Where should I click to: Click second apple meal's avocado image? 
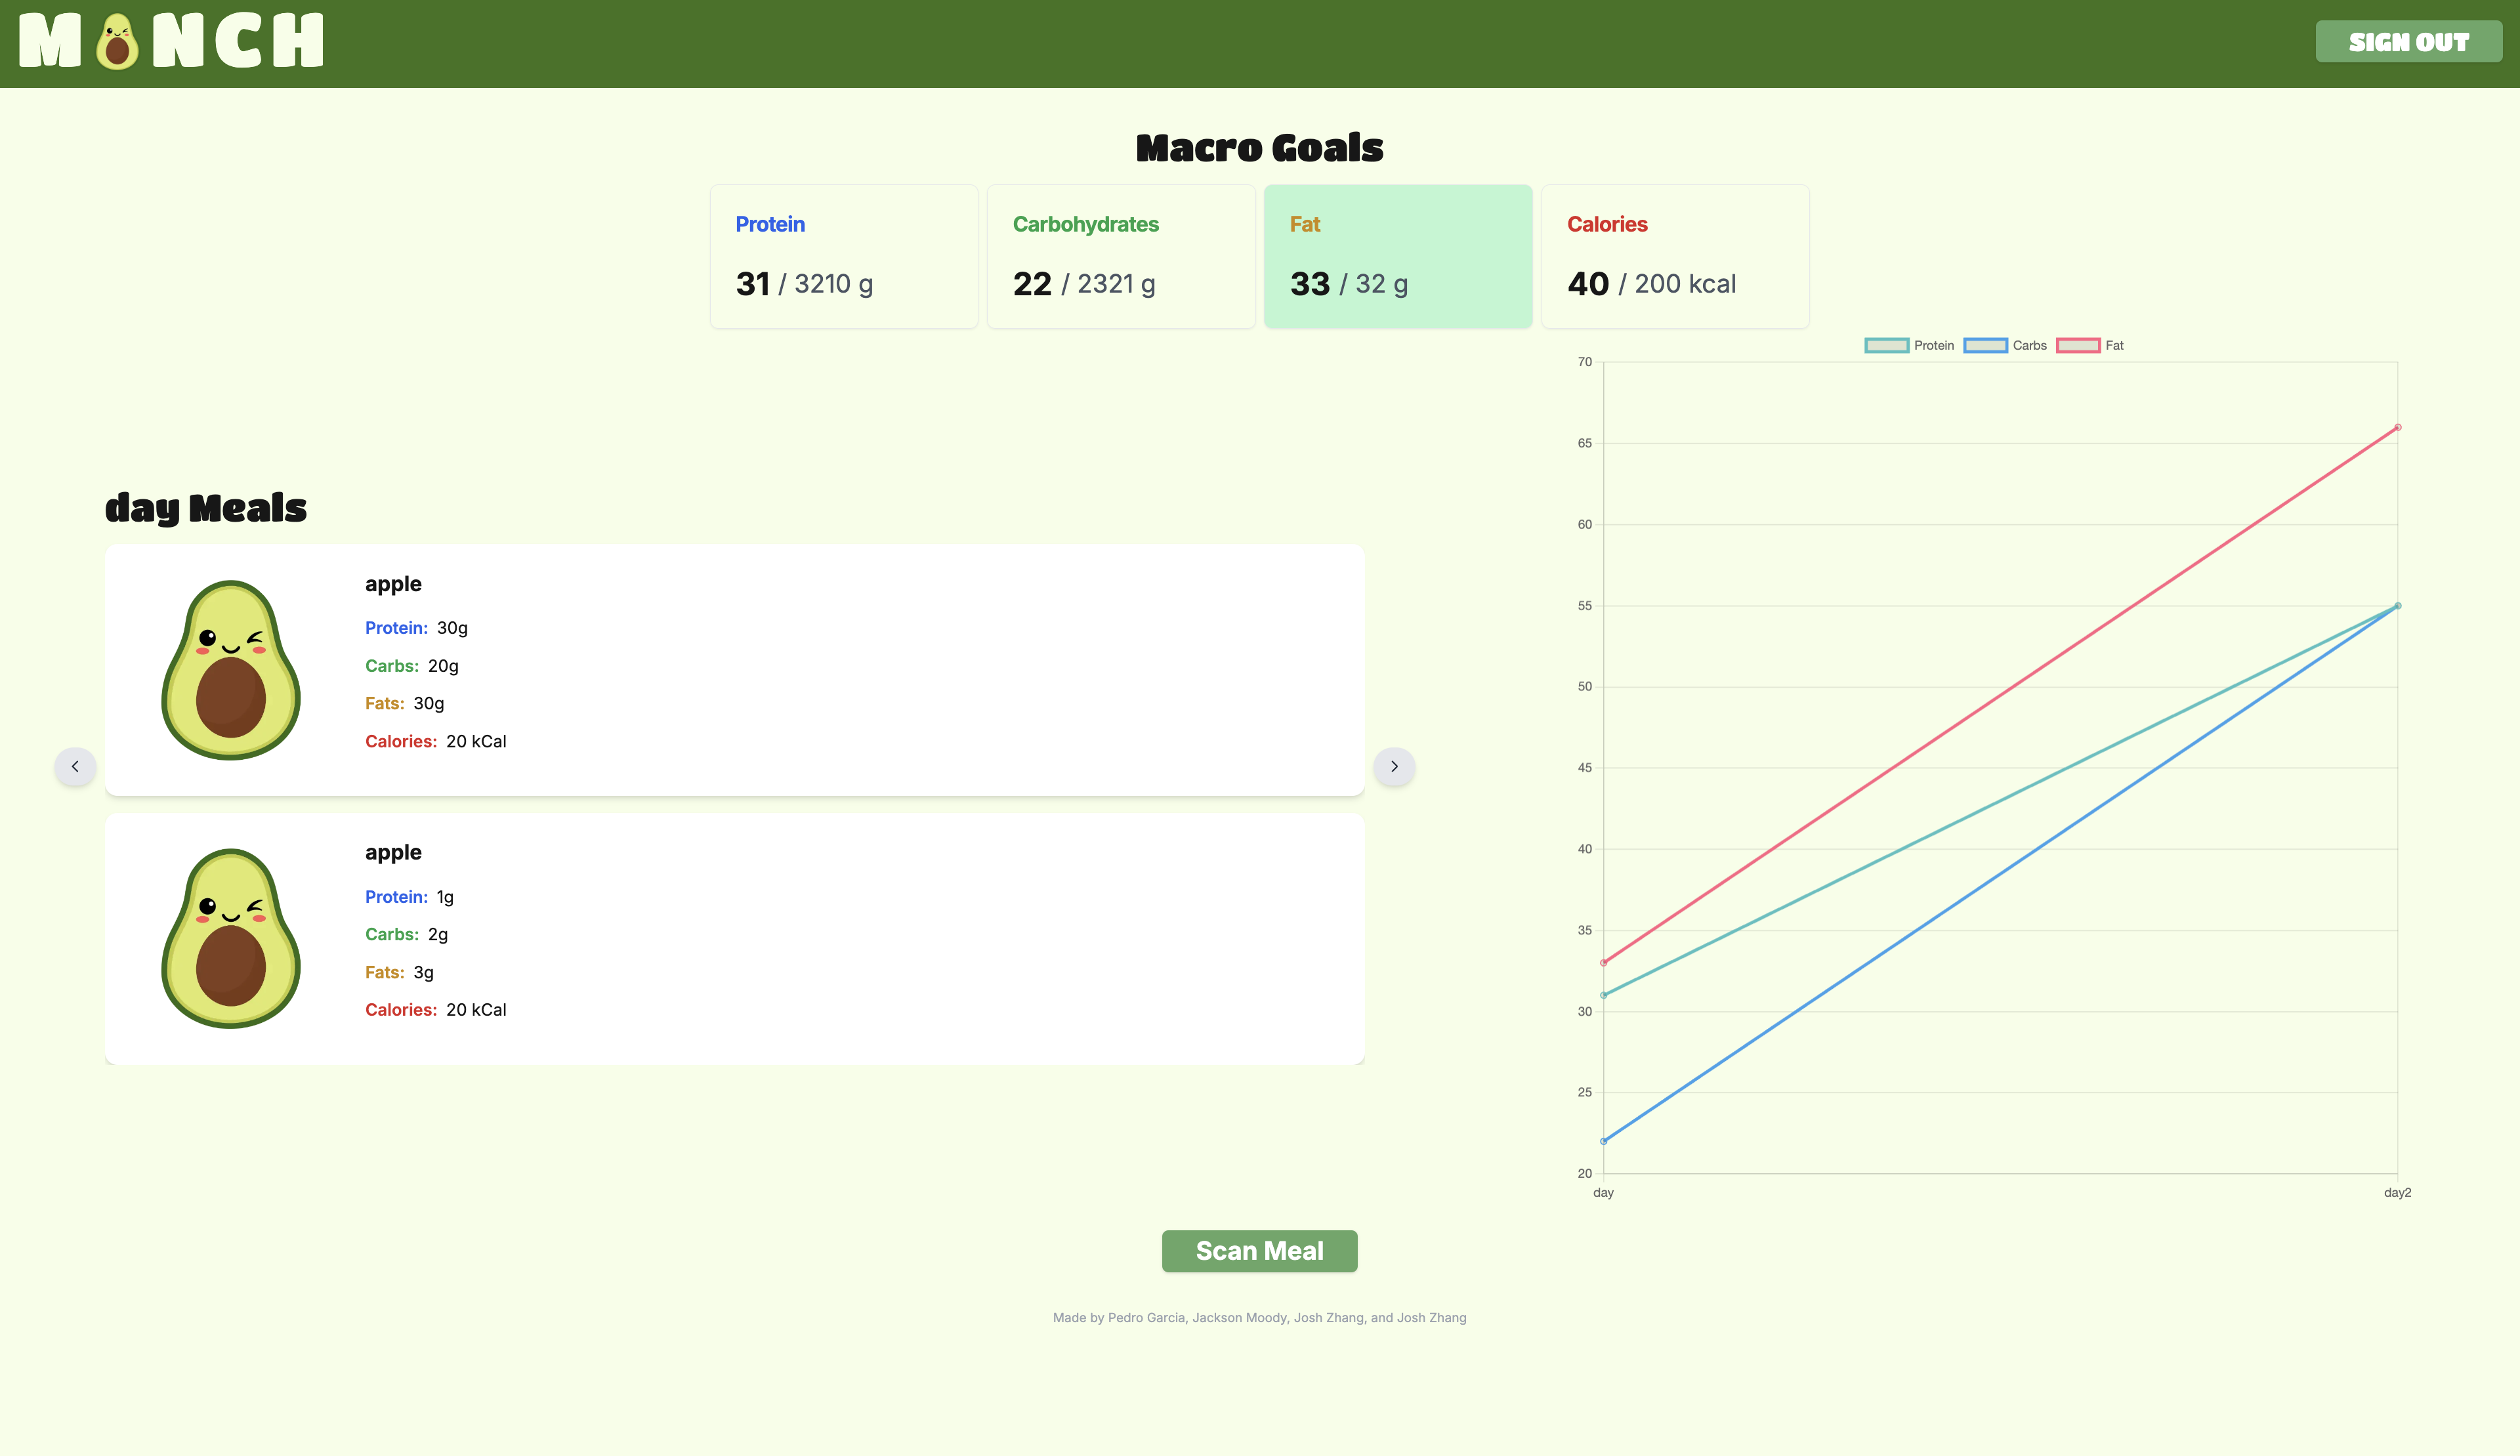pos(231,938)
